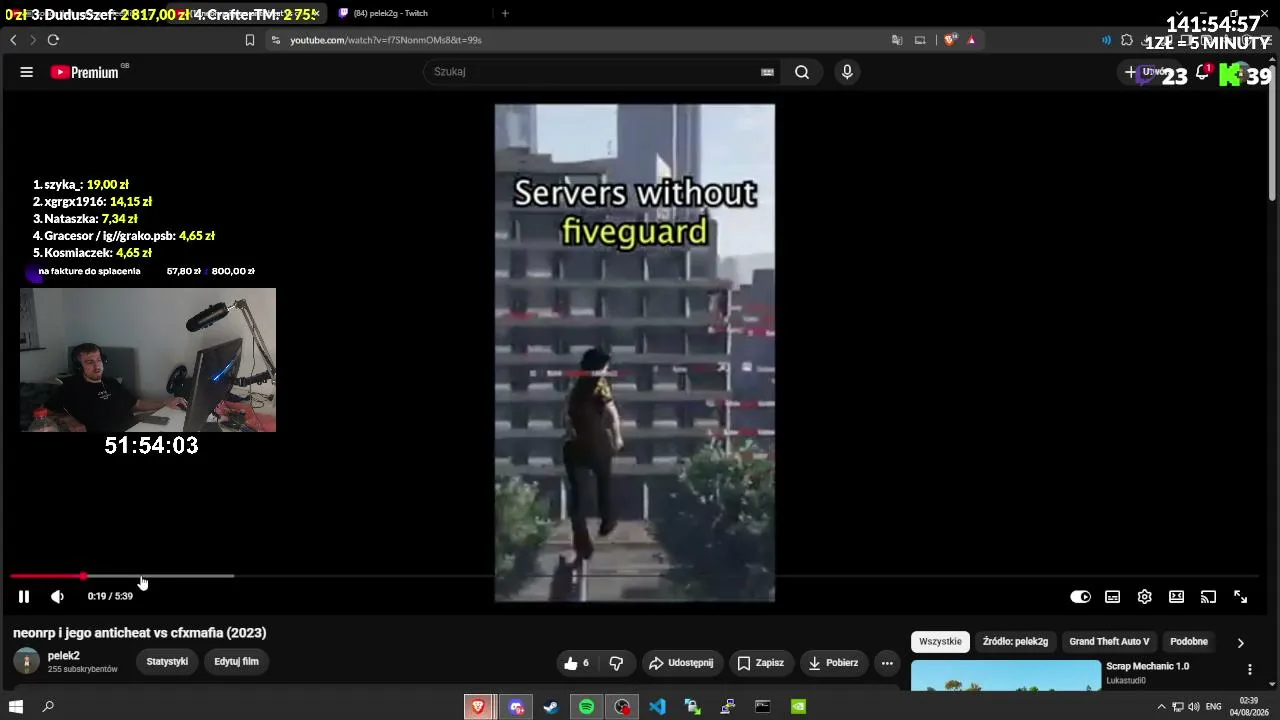
Task: Dislike the video
Action: point(616,663)
